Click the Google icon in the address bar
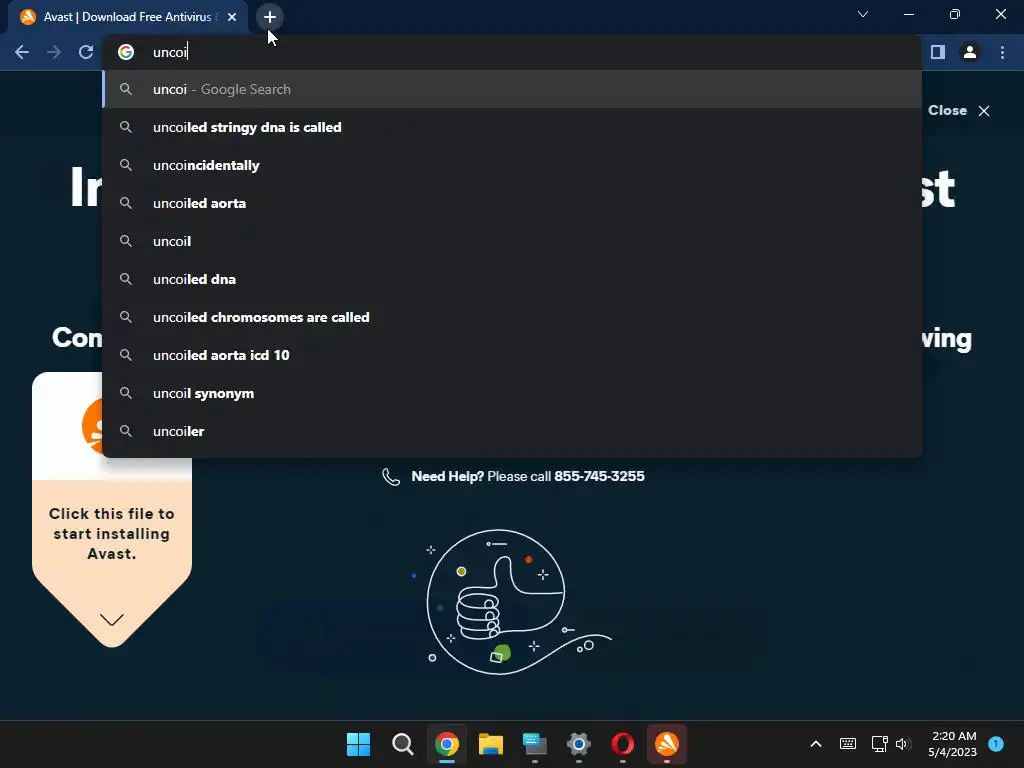The height and width of the screenshot is (768, 1024). (126, 52)
